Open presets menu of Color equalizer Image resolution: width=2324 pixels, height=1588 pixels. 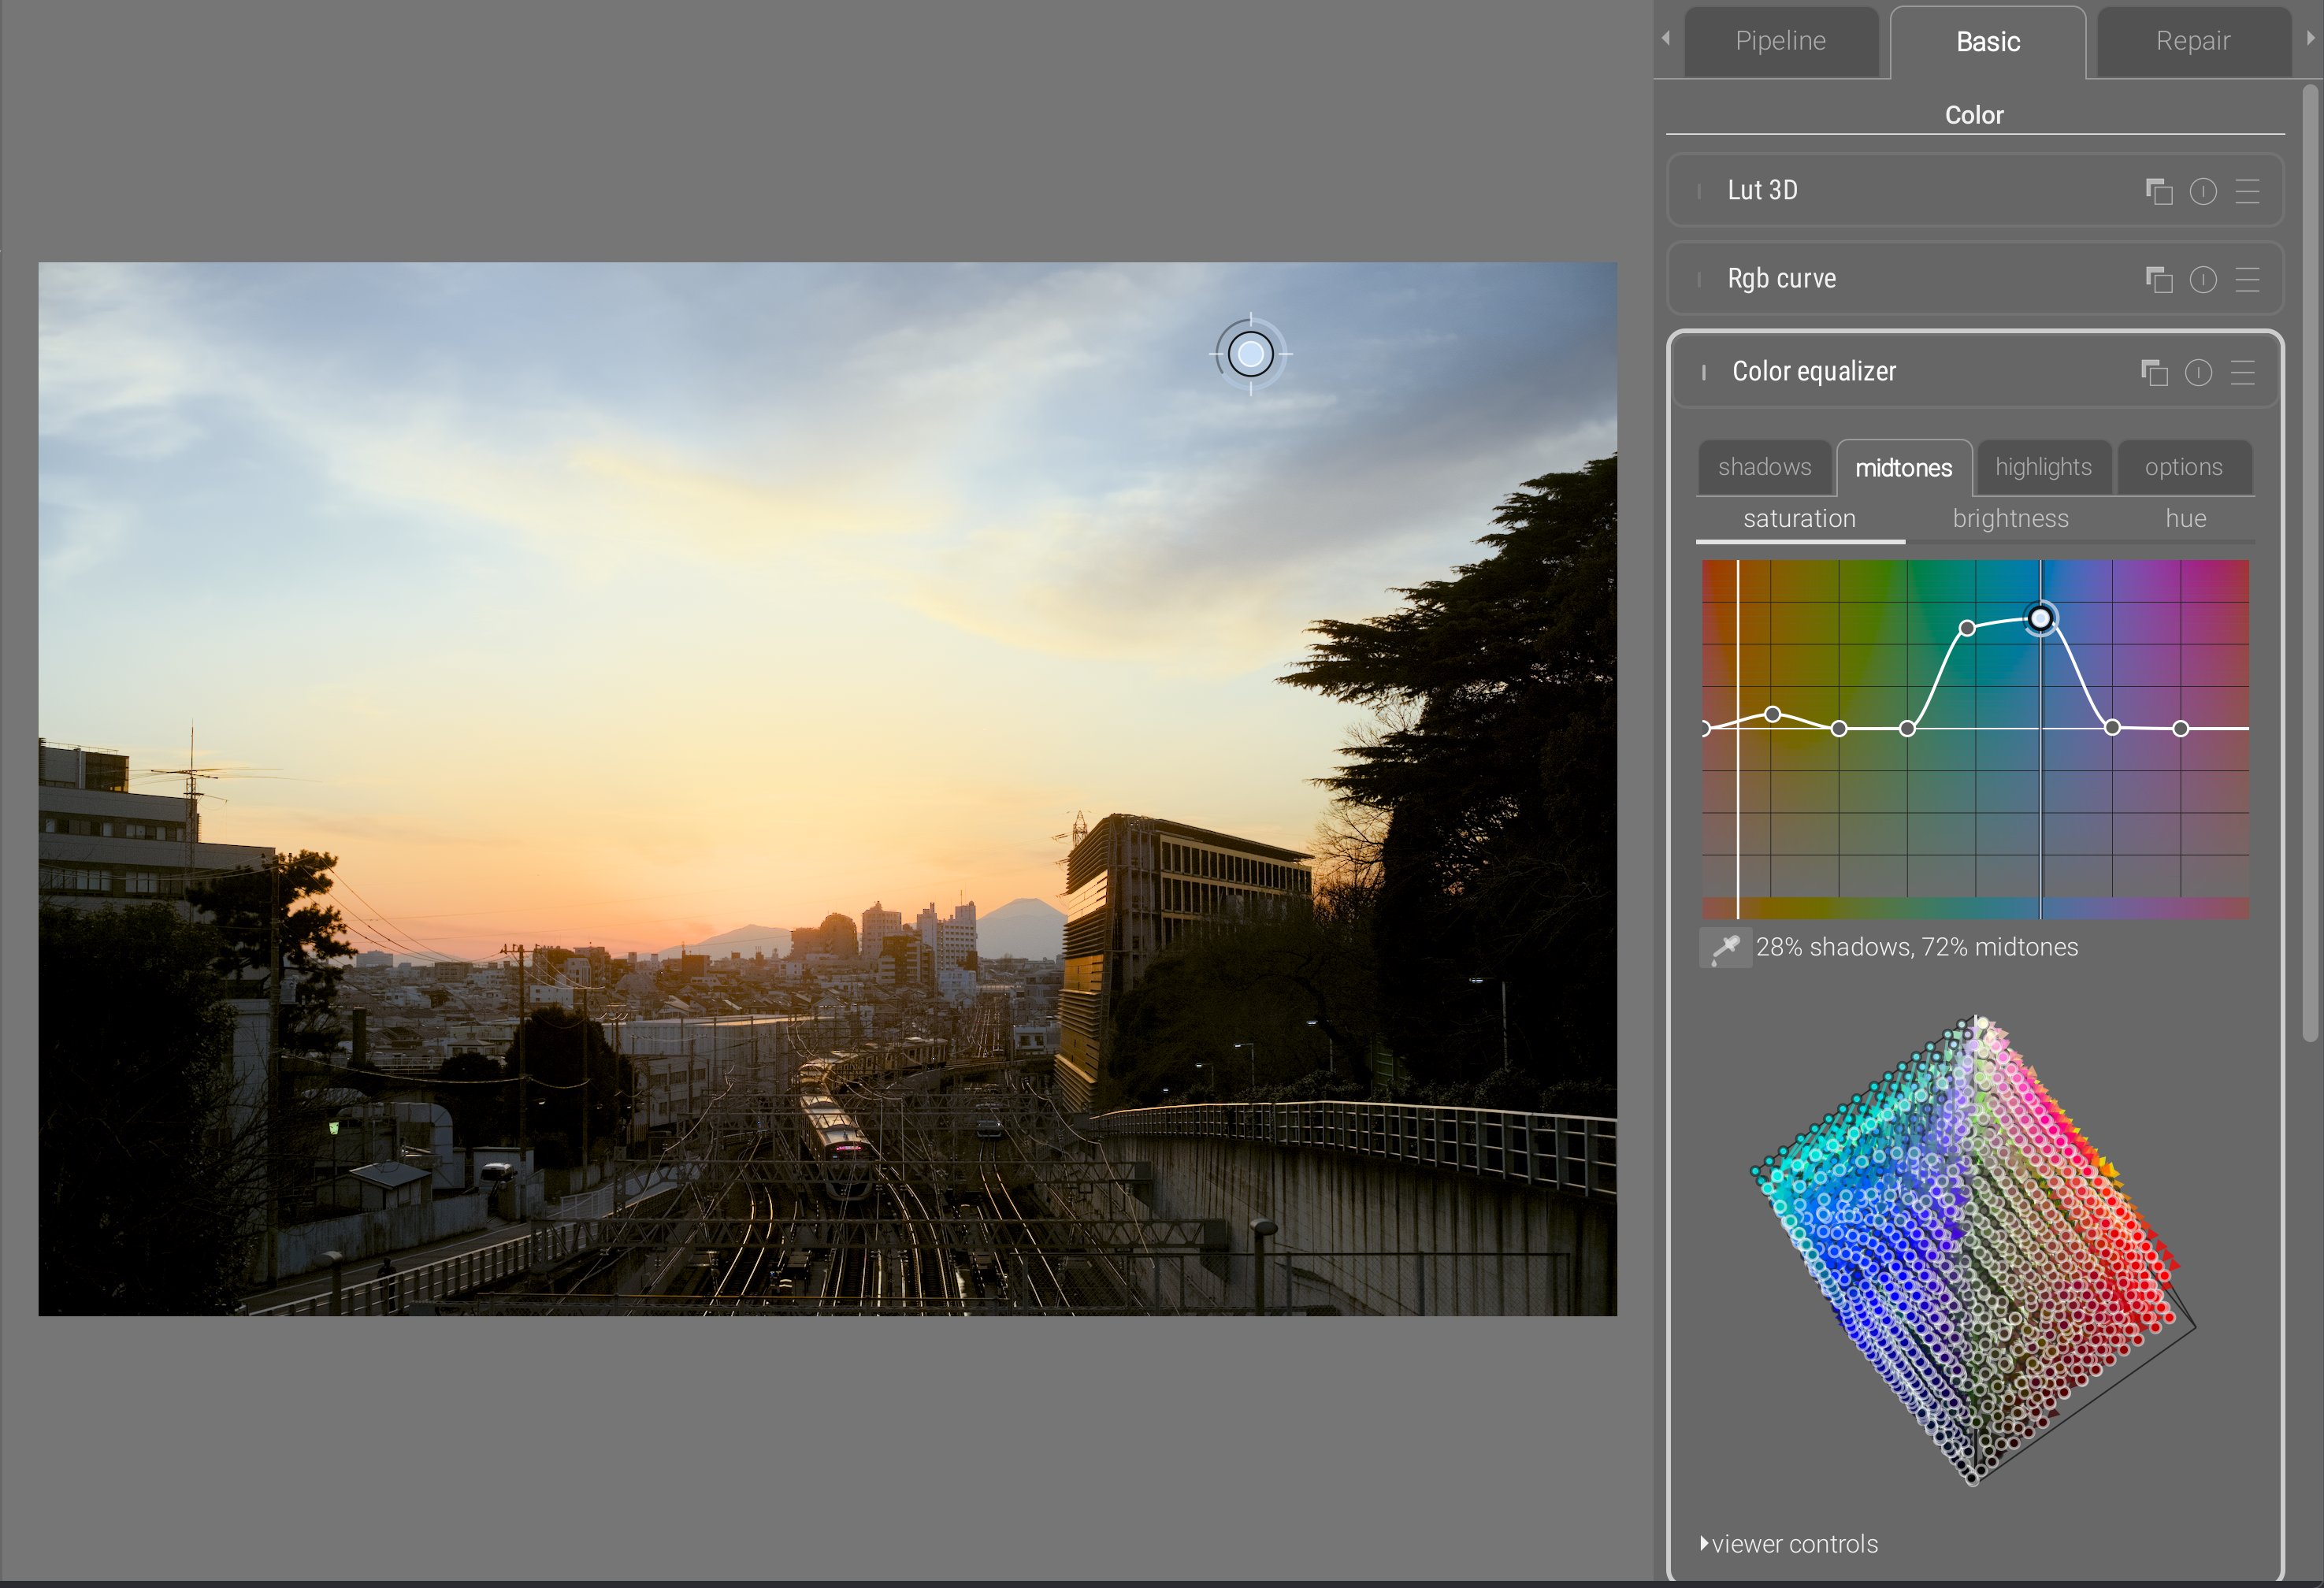click(x=2243, y=373)
